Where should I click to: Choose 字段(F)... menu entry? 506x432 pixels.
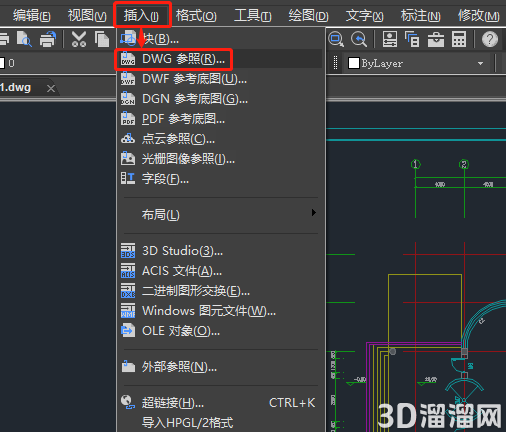221,179
